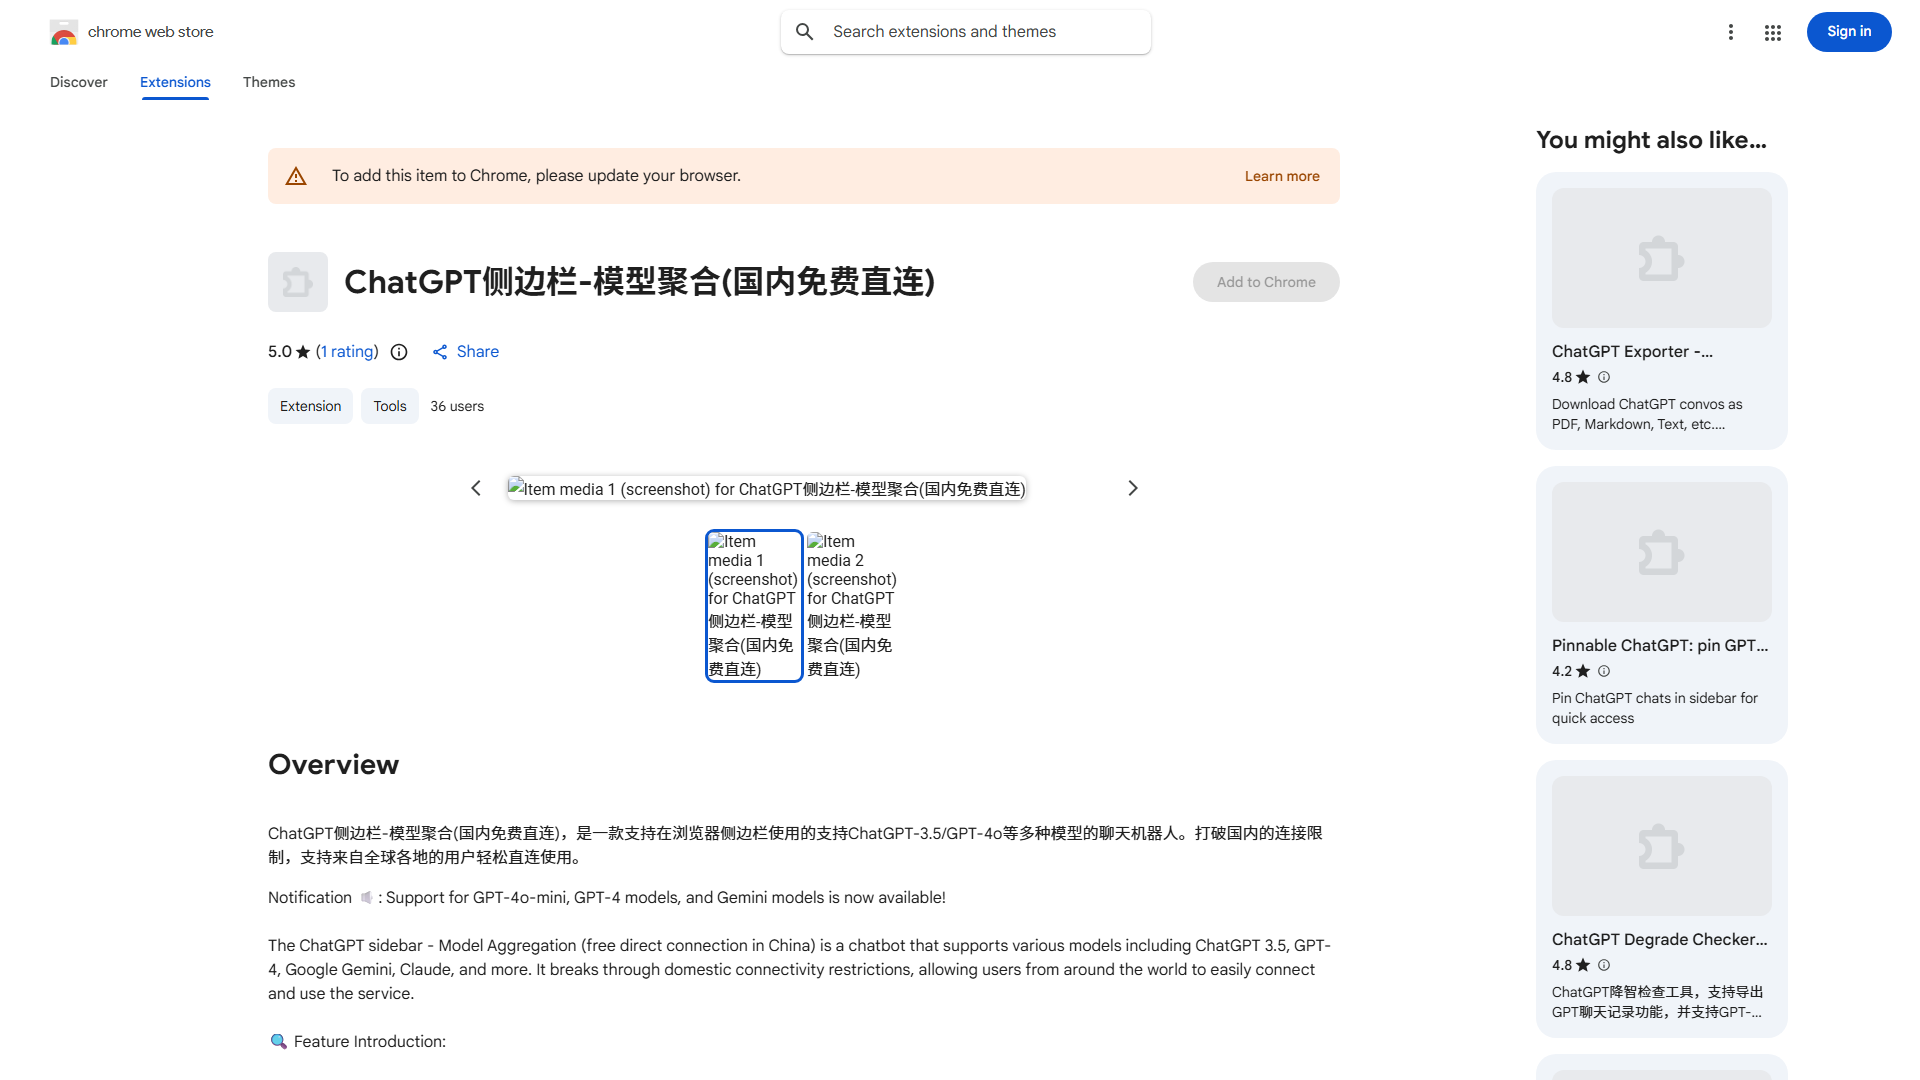Image resolution: width=1920 pixels, height=1080 pixels.
Task: Advance carousel with the next chevron
Action: click(x=1132, y=488)
